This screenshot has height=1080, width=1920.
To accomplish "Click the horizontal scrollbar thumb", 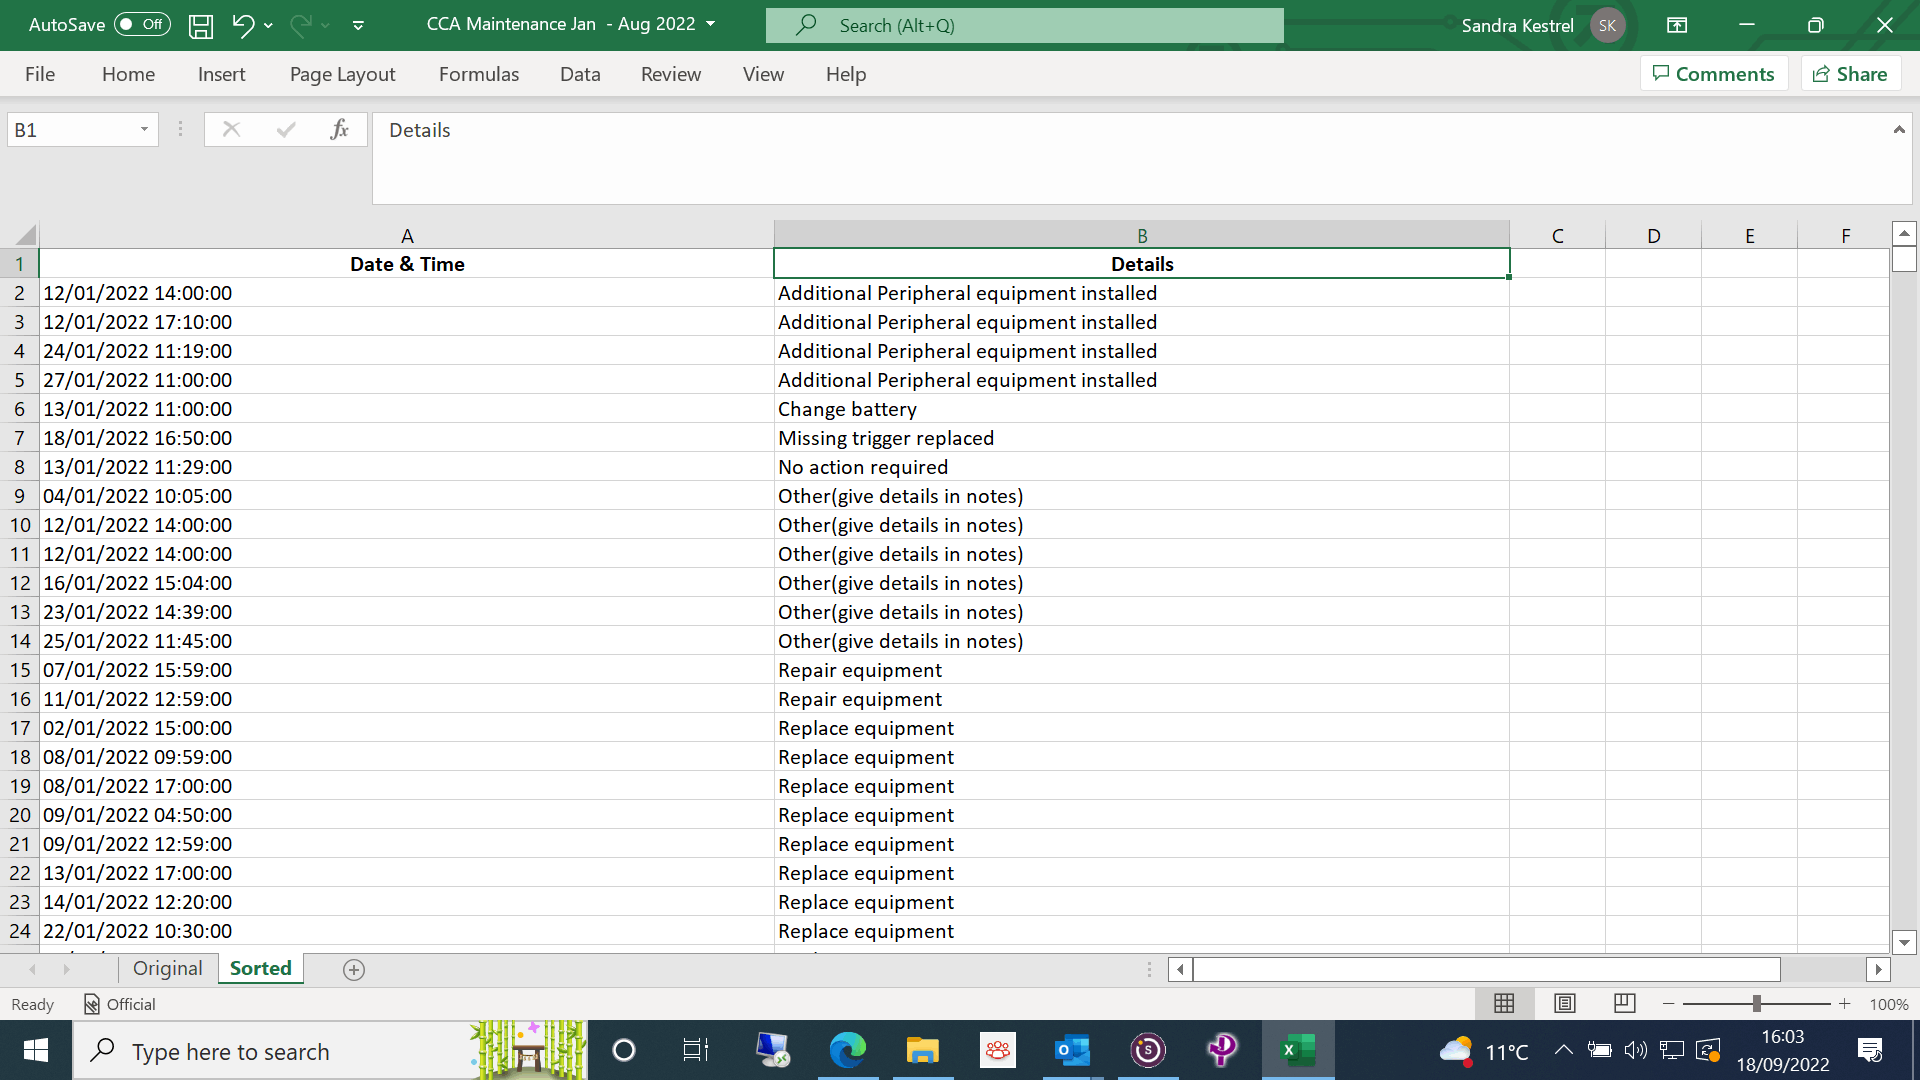I will 1486,969.
